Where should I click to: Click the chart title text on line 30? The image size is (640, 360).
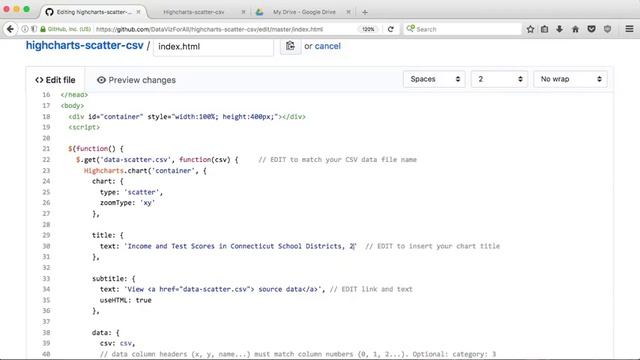click(x=240, y=246)
